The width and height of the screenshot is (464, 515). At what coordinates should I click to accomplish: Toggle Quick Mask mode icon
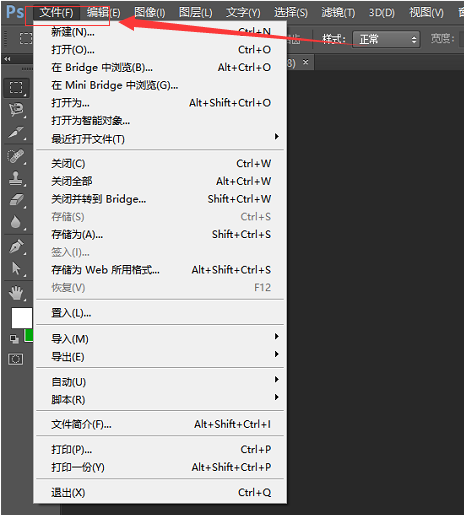click(16, 359)
